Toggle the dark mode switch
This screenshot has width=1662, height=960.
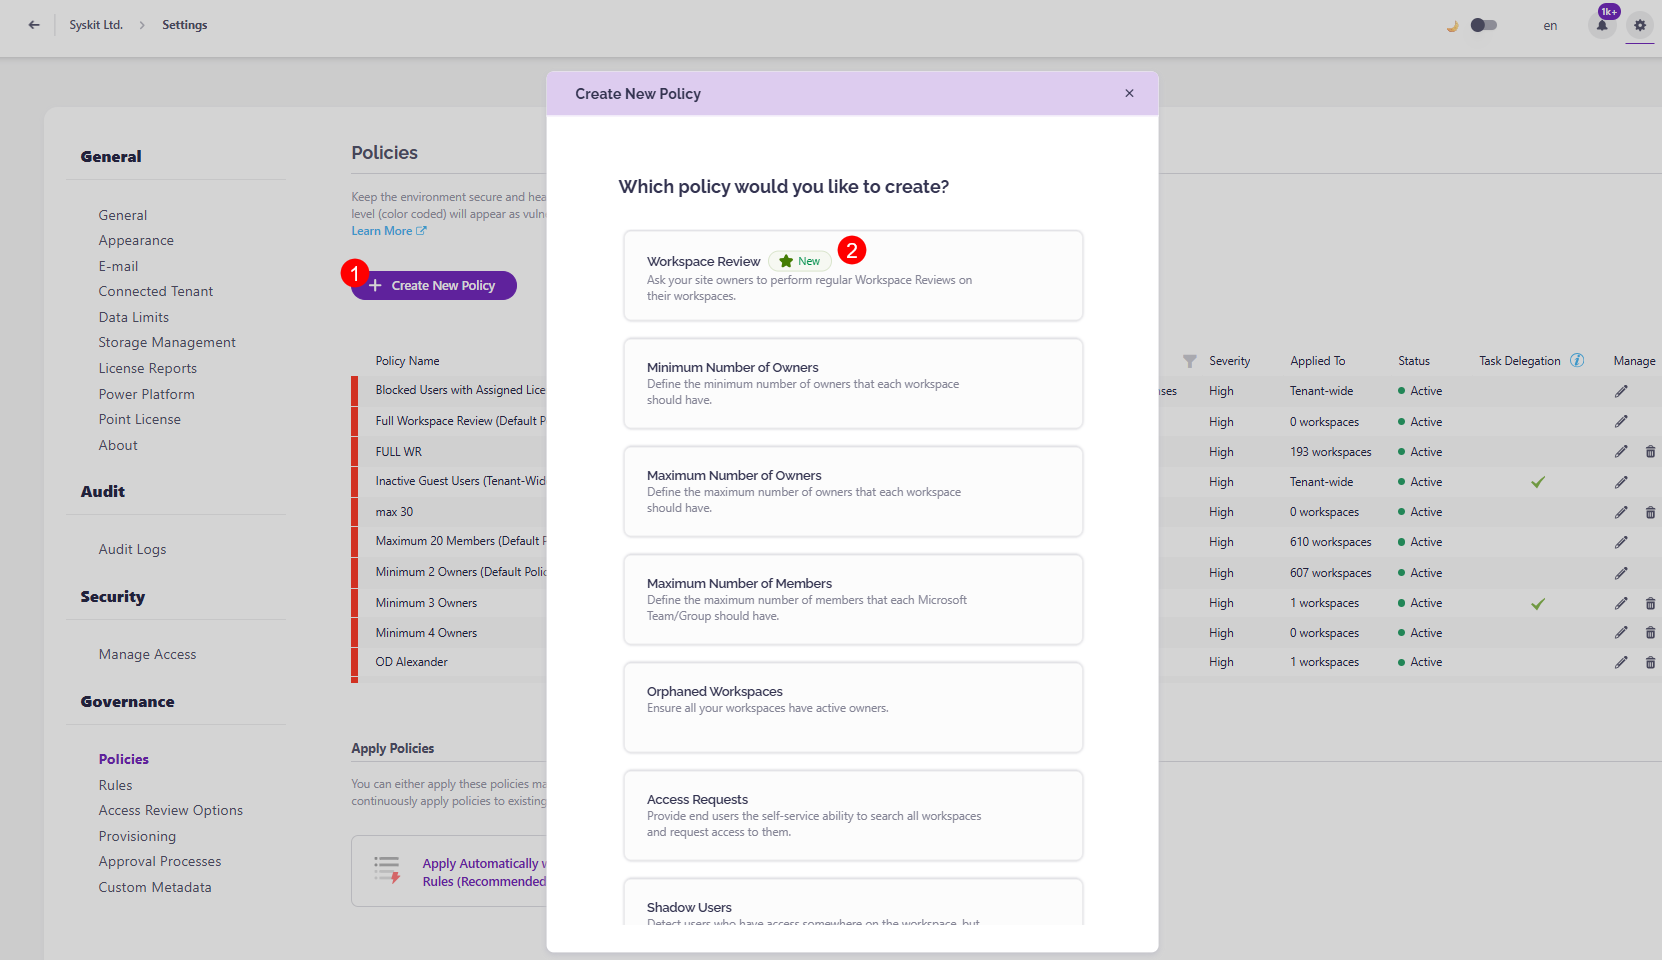point(1484,24)
